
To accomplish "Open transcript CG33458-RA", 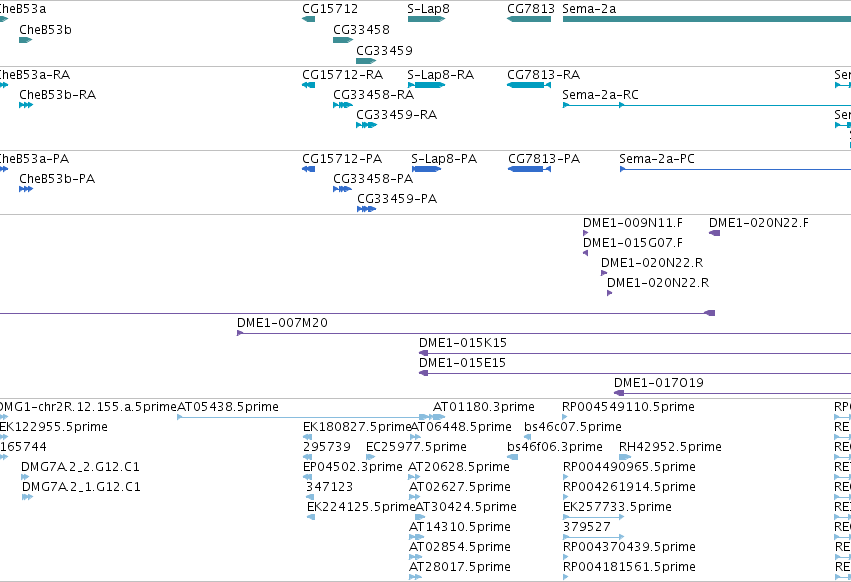I will pyautogui.click(x=373, y=95).
